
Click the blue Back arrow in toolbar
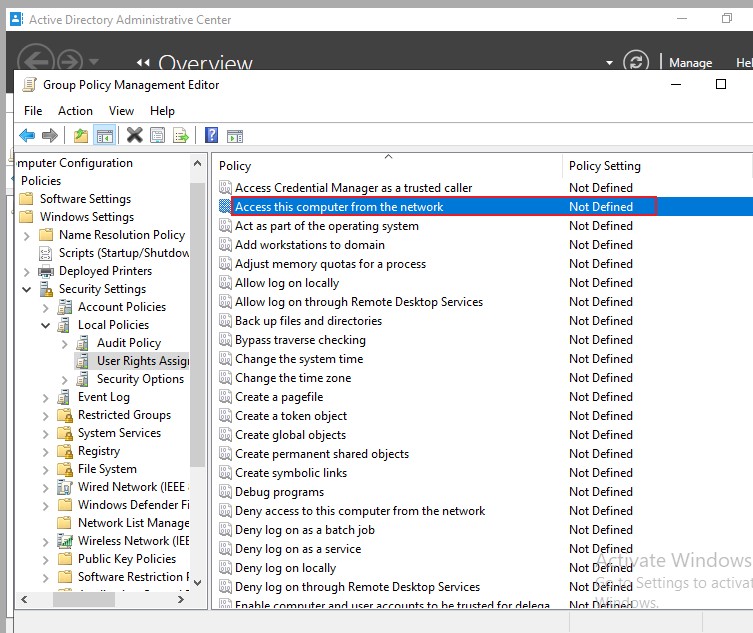click(x=27, y=136)
